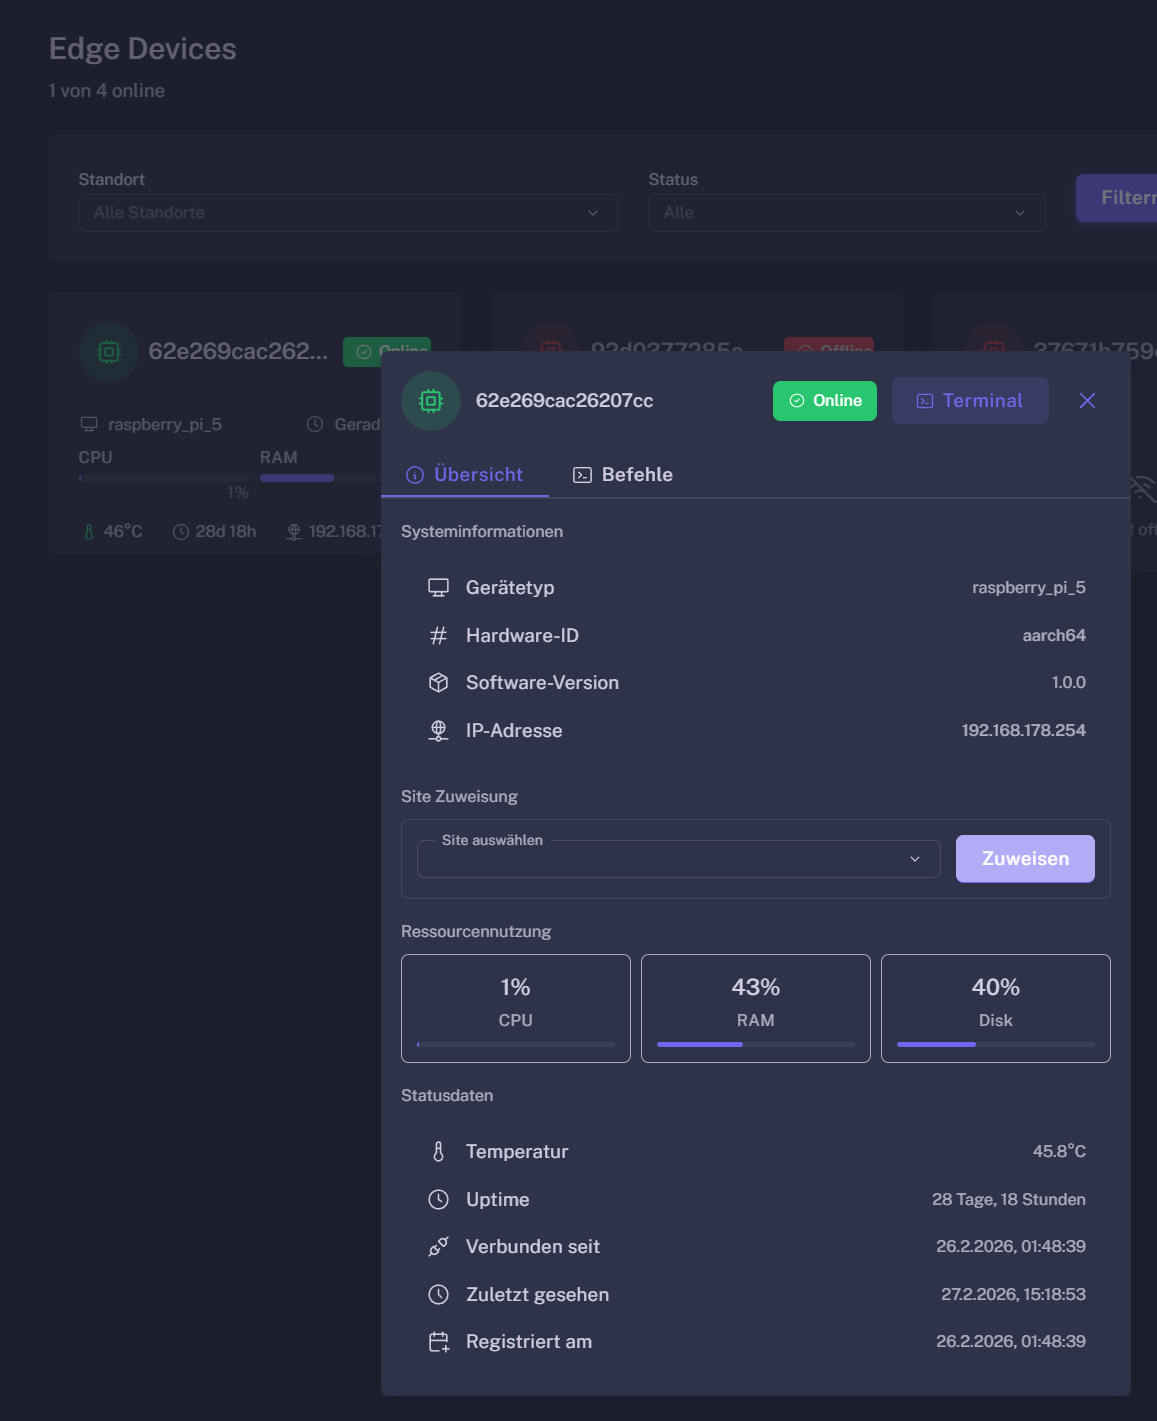The width and height of the screenshot is (1157, 1421).
Task: Click the green Online status badge
Action: click(824, 401)
